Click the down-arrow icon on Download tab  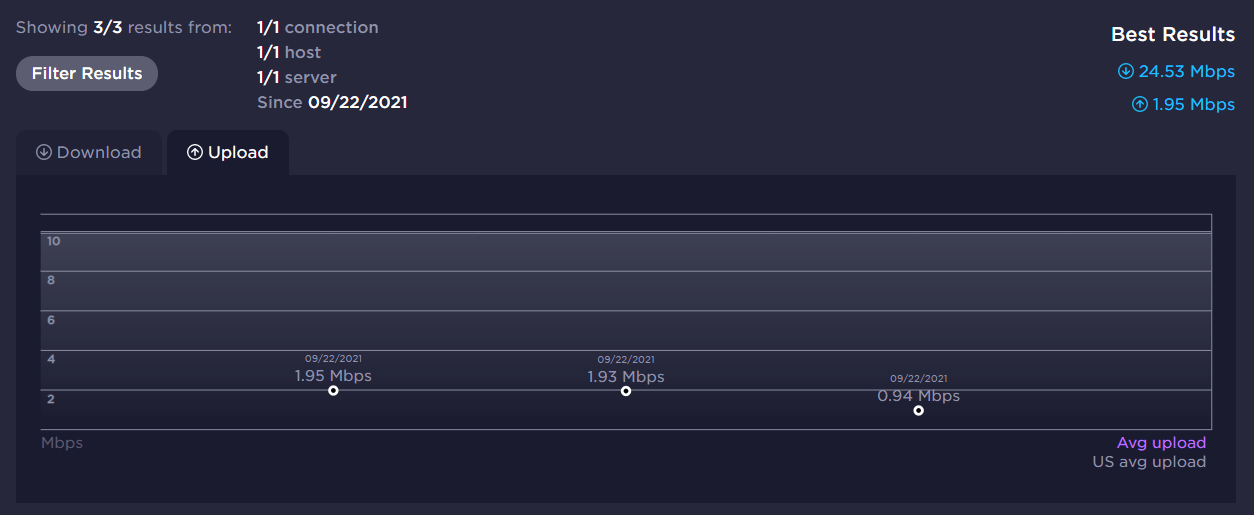44,152
